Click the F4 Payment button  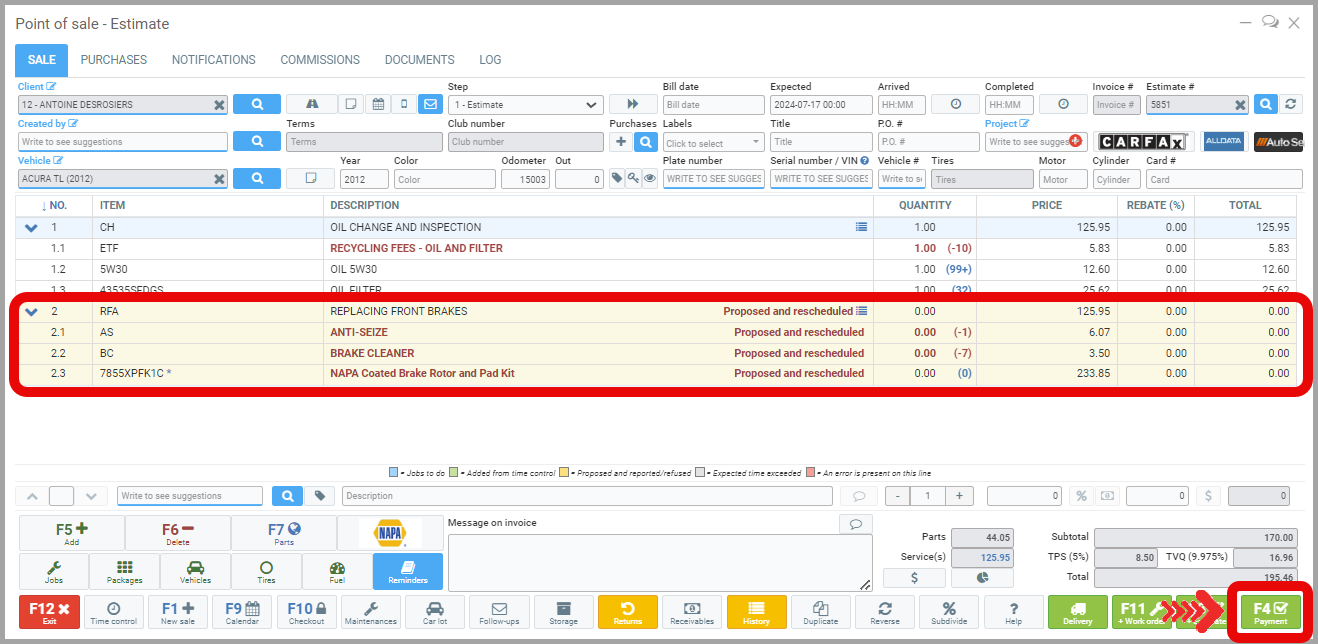(1270, 612)
